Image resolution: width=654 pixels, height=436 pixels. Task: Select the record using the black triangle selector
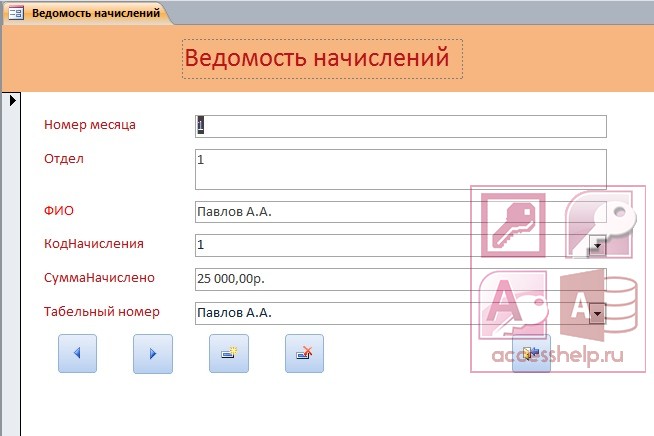pos(13,100)
